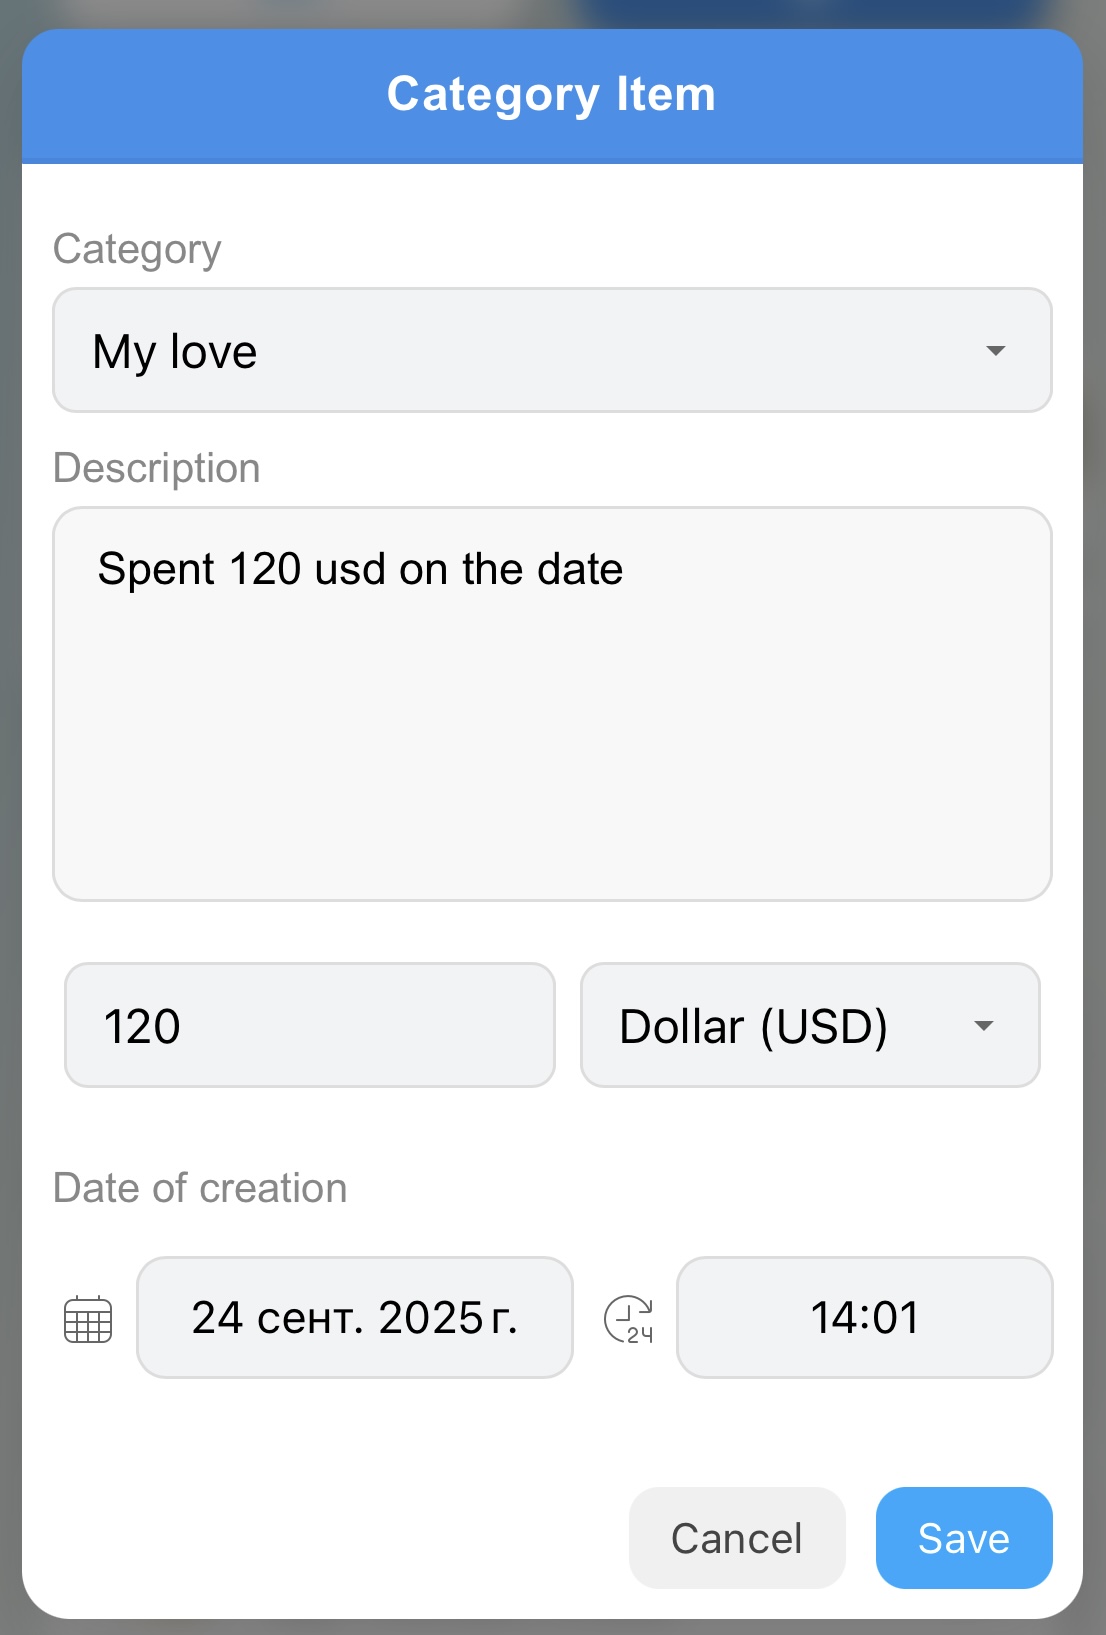The width and height of the screenshot is (1106, 1635).
Task: Click the "My love" selected value text
Action: pyautogui.click(x=175, y=352)
